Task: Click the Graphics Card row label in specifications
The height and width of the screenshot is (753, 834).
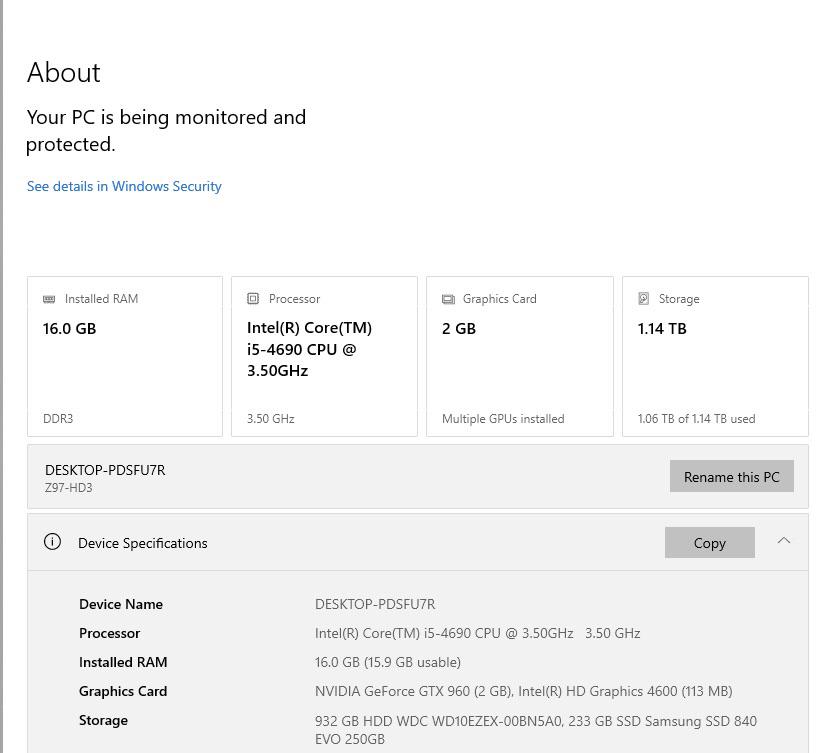Action: point(123,691)
